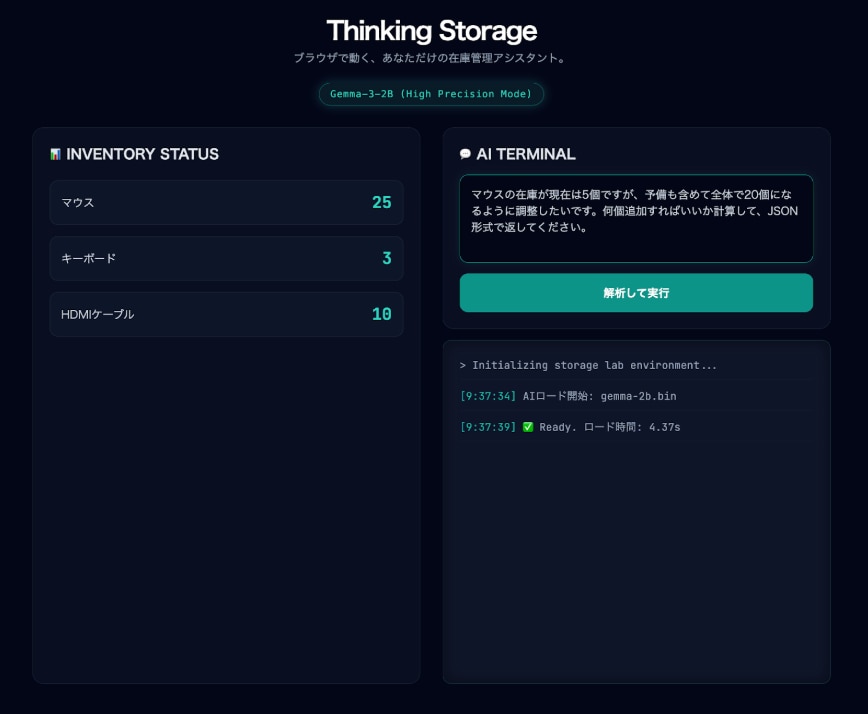Select the キーボード inventory row
This screenshot has width=868, height=714.
[x=226, y=258]
